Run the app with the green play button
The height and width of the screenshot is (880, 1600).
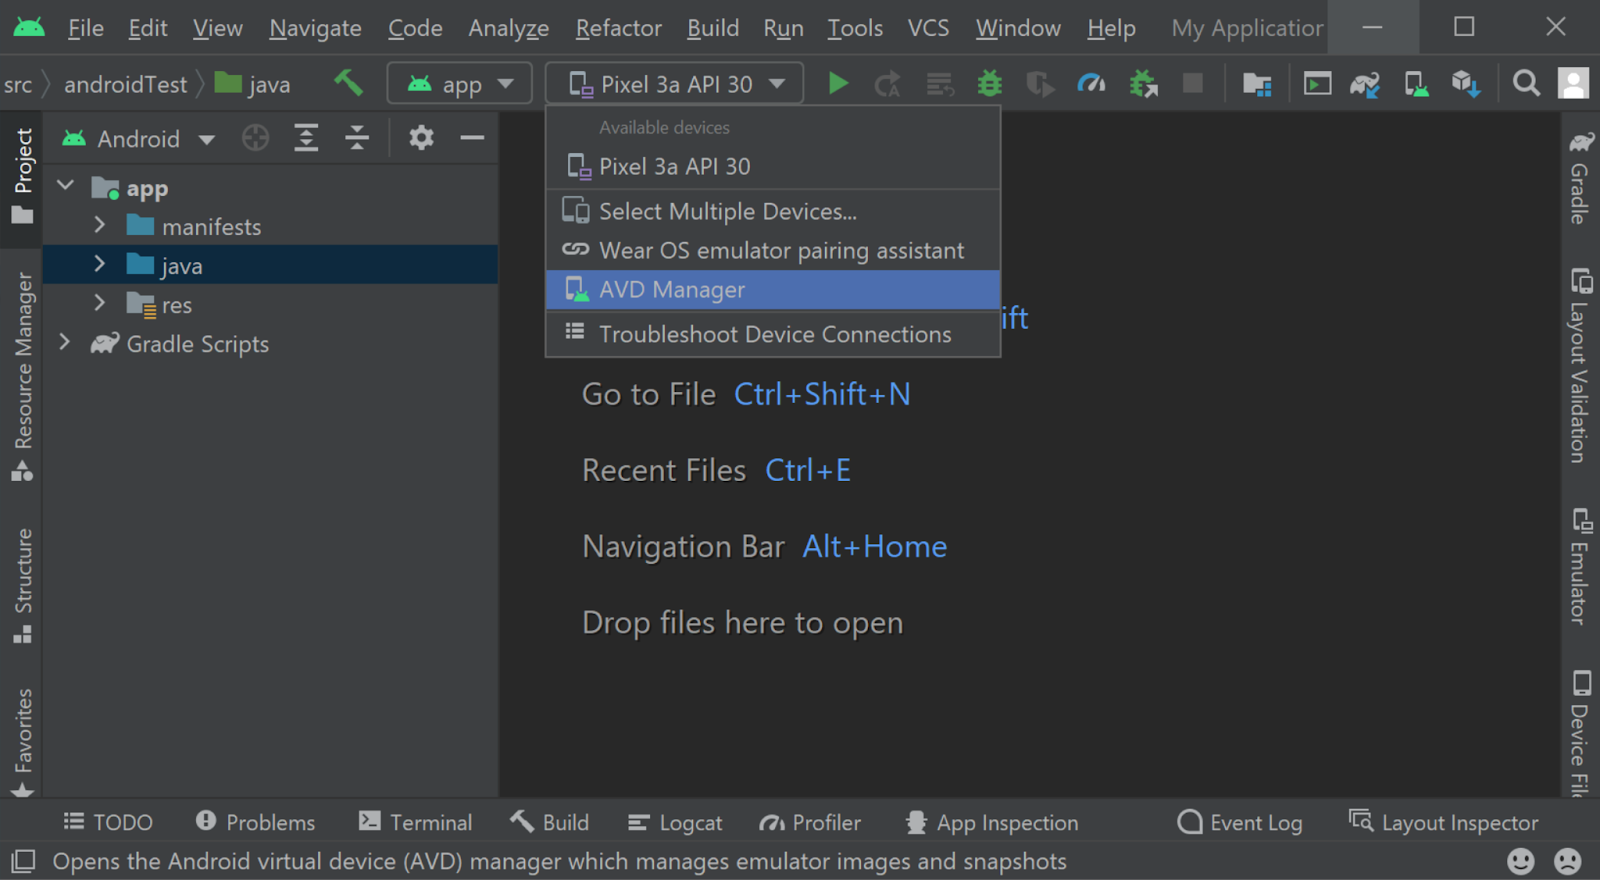pos(838,84)
